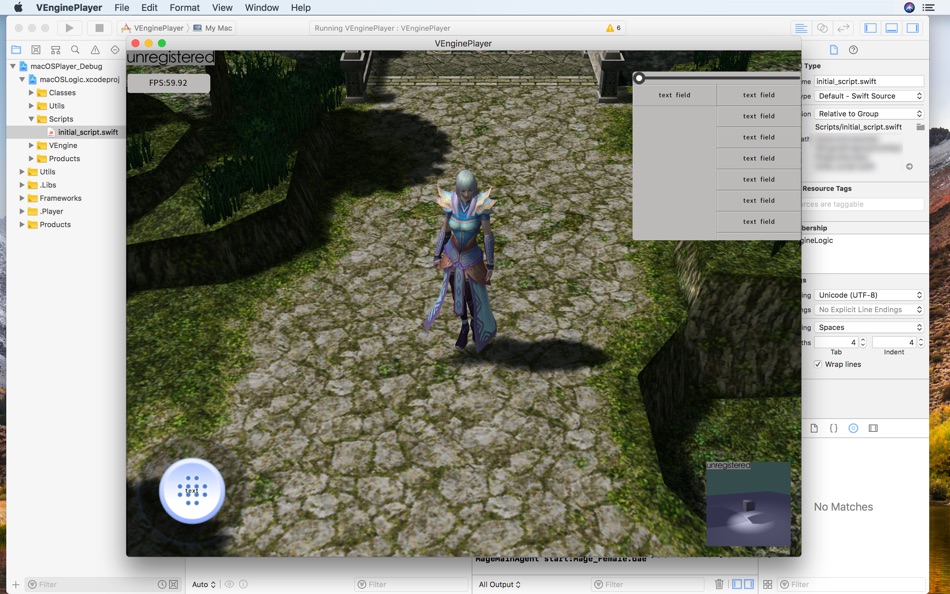
Task: Open the All Output console dropdown
Action: (x=499, y=584)
